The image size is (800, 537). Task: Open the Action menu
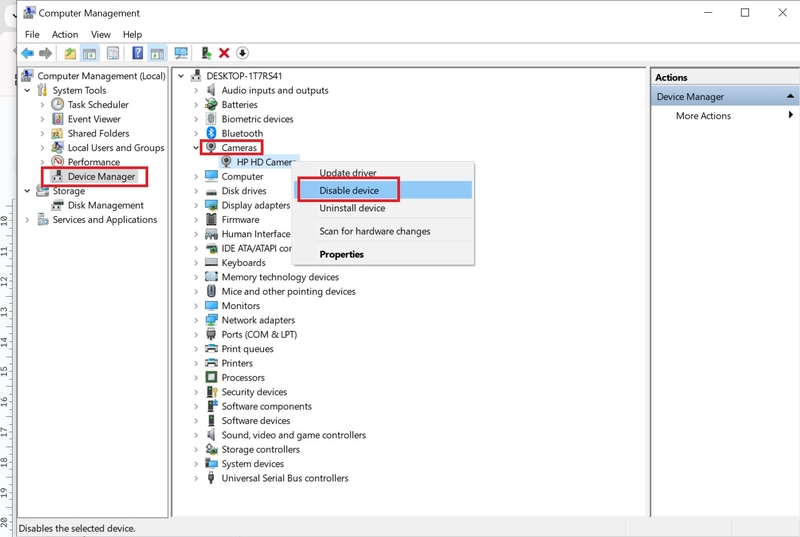point(65,34)
